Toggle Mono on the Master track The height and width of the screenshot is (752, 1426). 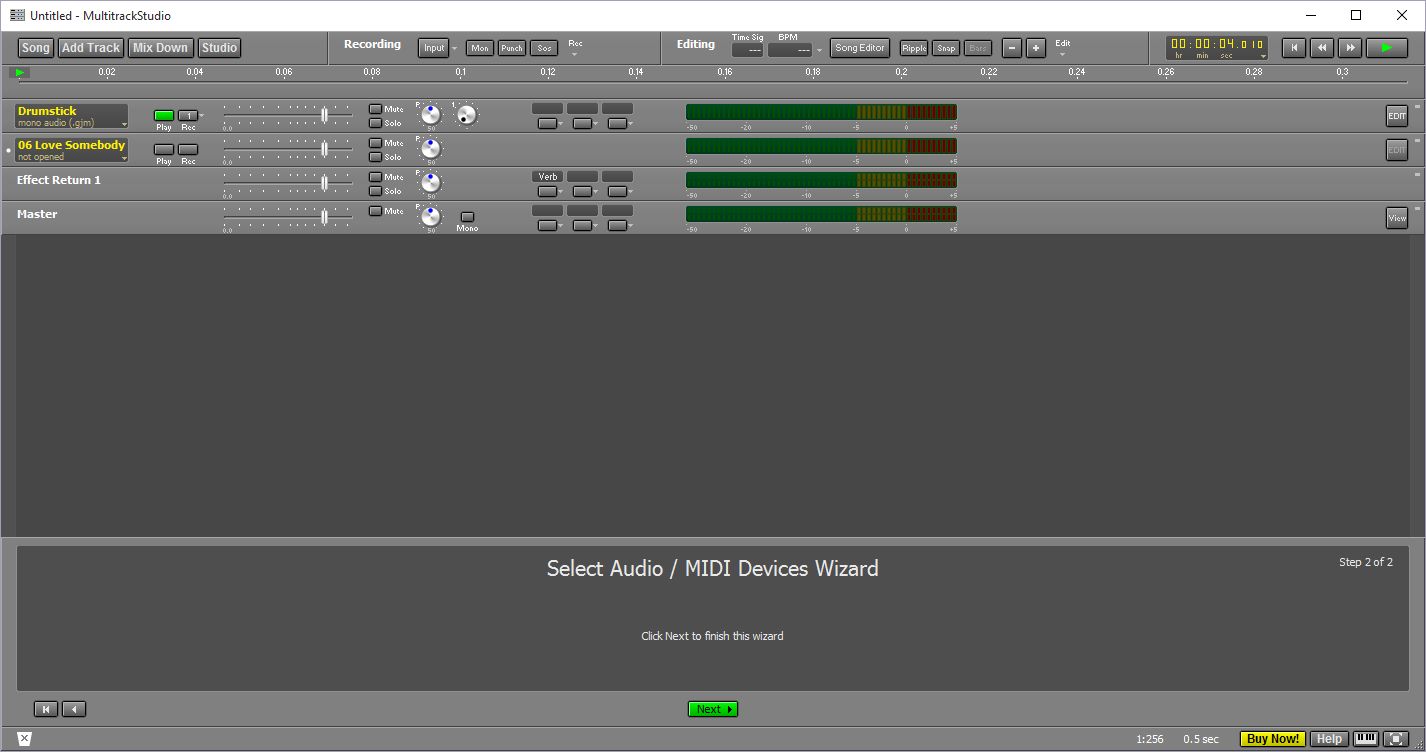pyautogui.click(x=466, y=215)
